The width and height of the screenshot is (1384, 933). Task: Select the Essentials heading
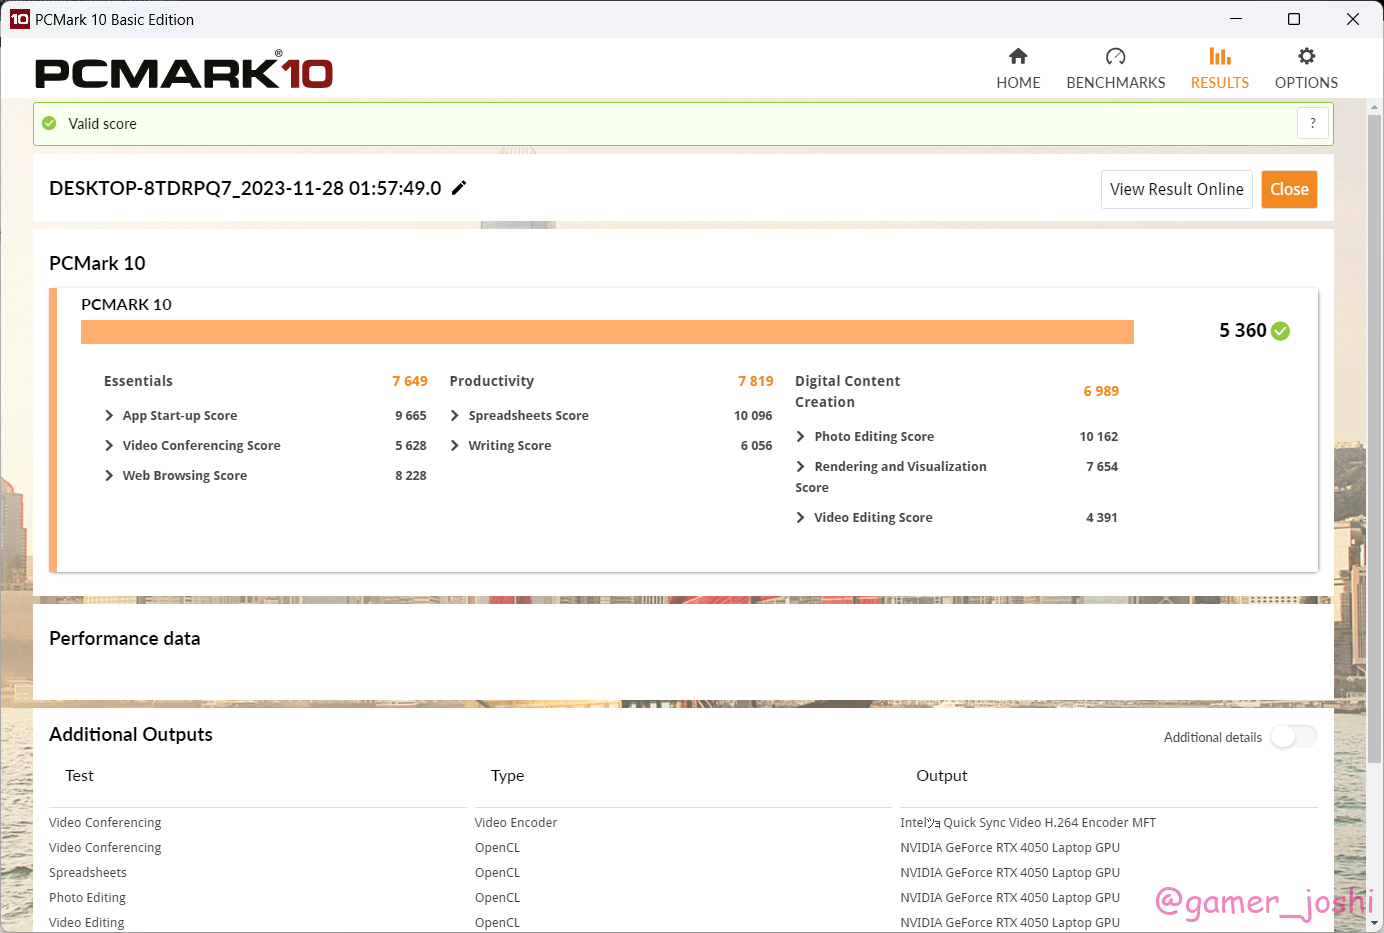coord(138,381)
